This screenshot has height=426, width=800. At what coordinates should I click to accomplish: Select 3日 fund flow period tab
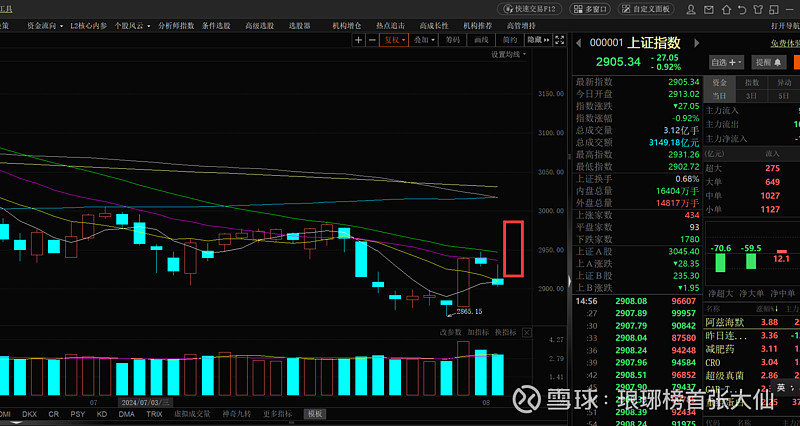click(752, 96)
